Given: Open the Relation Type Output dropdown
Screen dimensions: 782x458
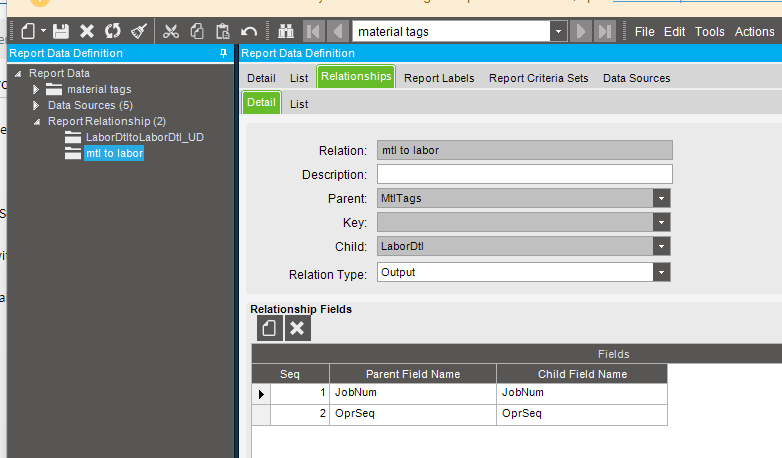Looking at the screenshot, I should tap(661, 272).
